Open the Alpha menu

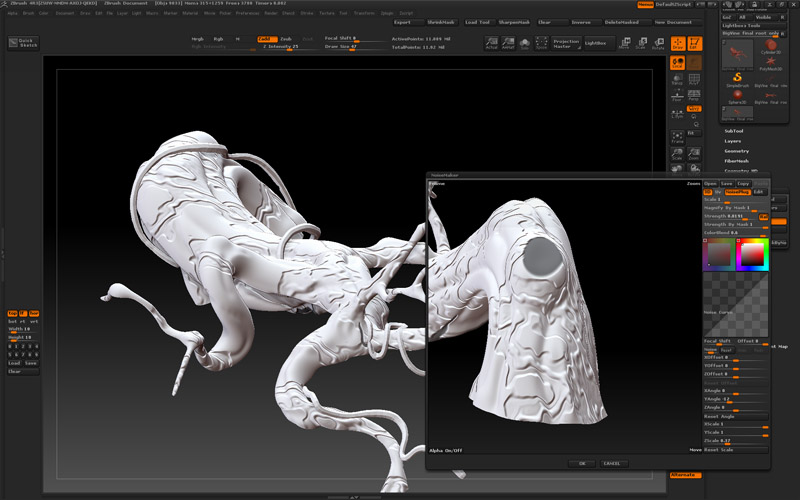click(12, 13)
